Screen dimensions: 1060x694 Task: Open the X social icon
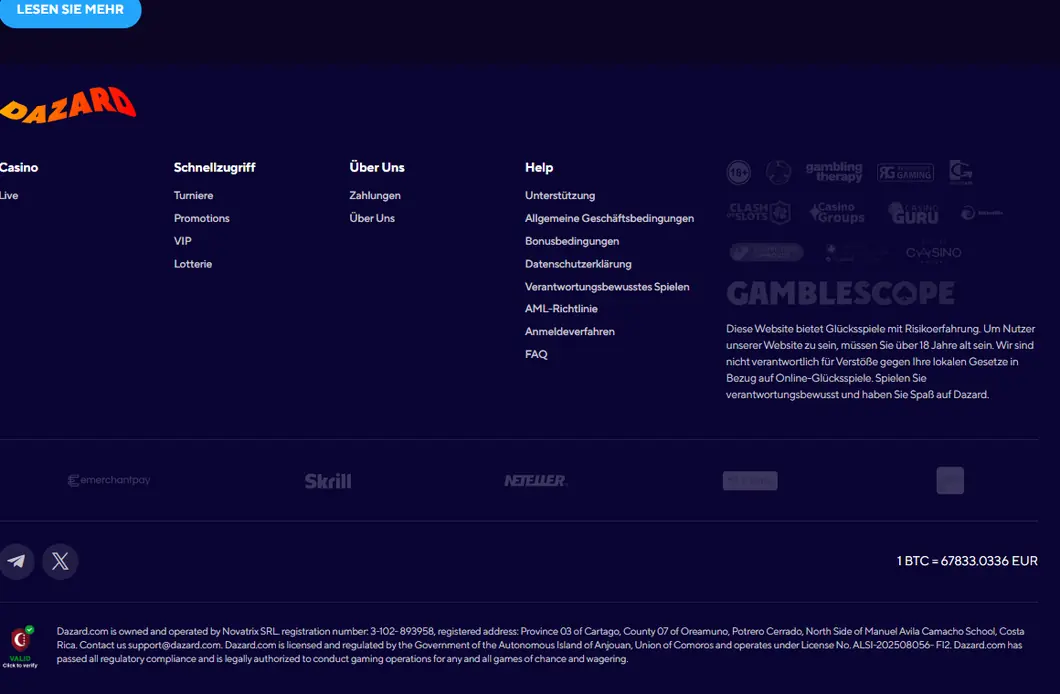click(60, 561)
